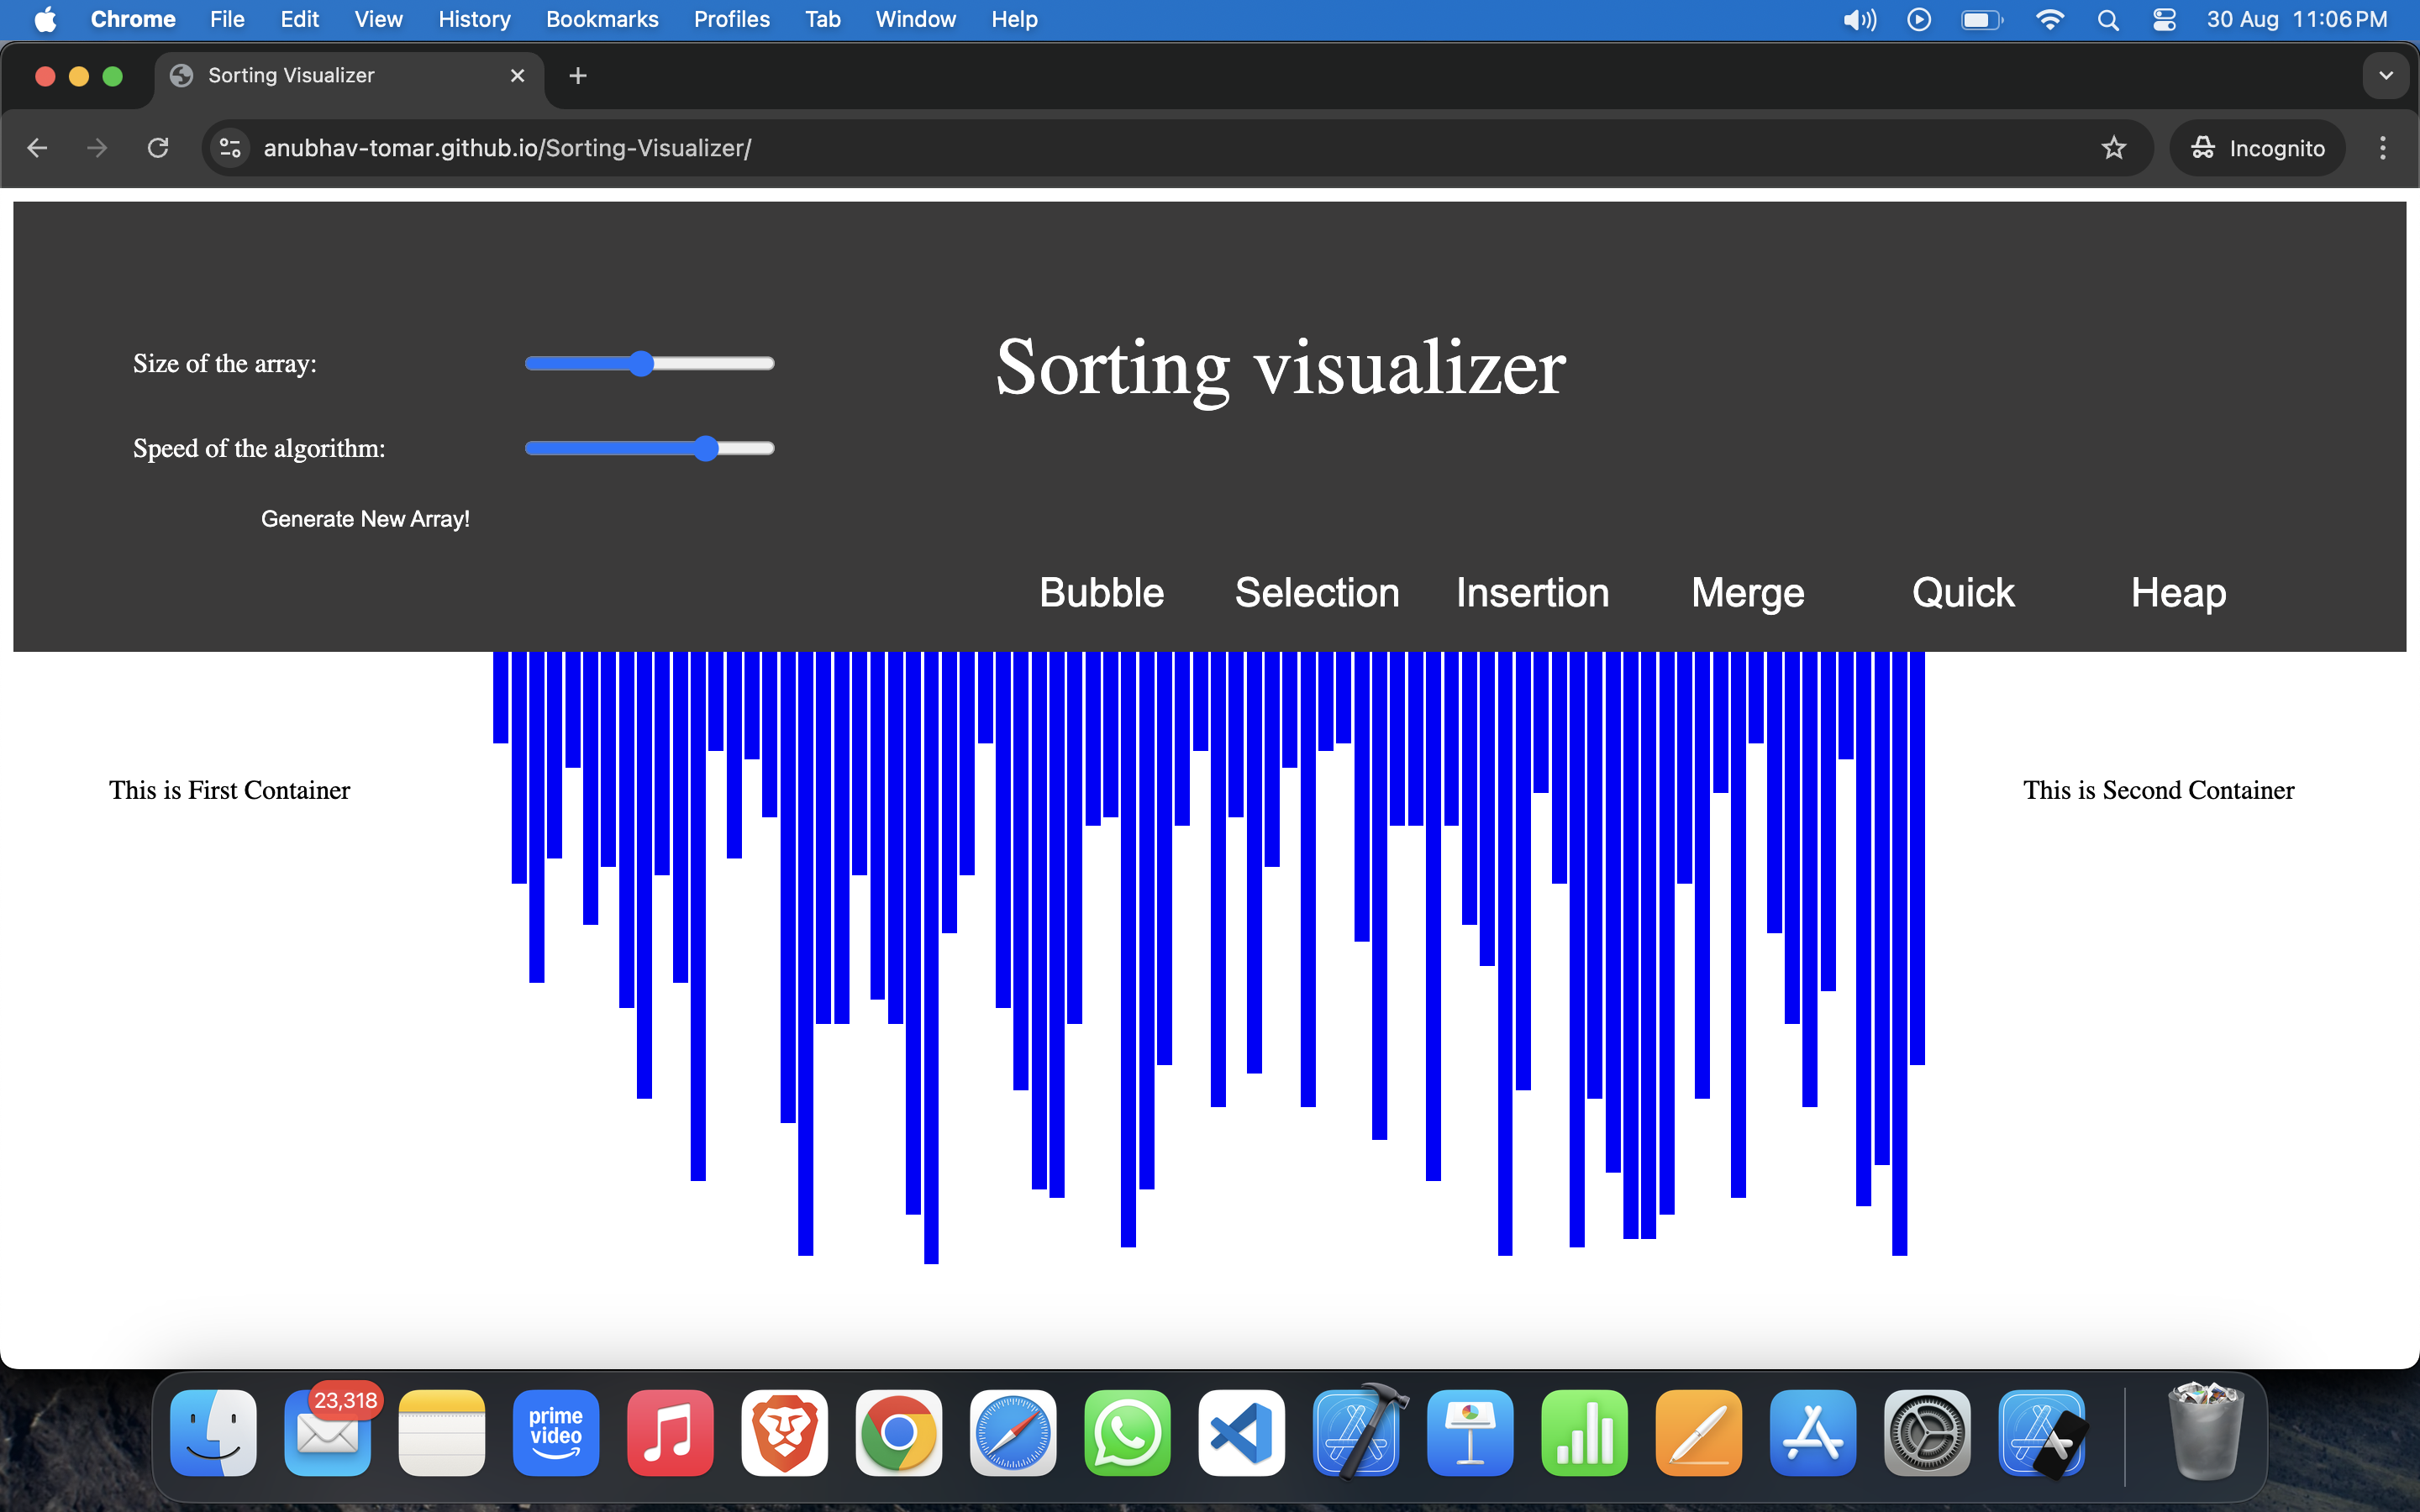
Task: Open Xcode from the dock
Action: [x=1356, y=1433]
